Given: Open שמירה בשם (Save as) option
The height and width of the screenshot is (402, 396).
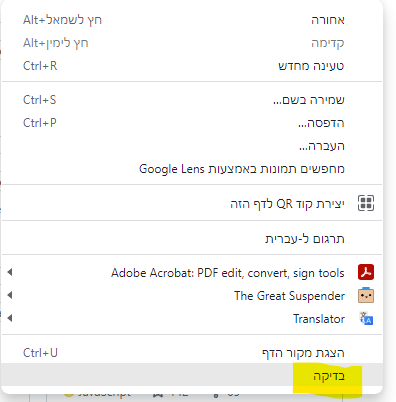Looking at the screenshot, I should [x=192, y=100].
